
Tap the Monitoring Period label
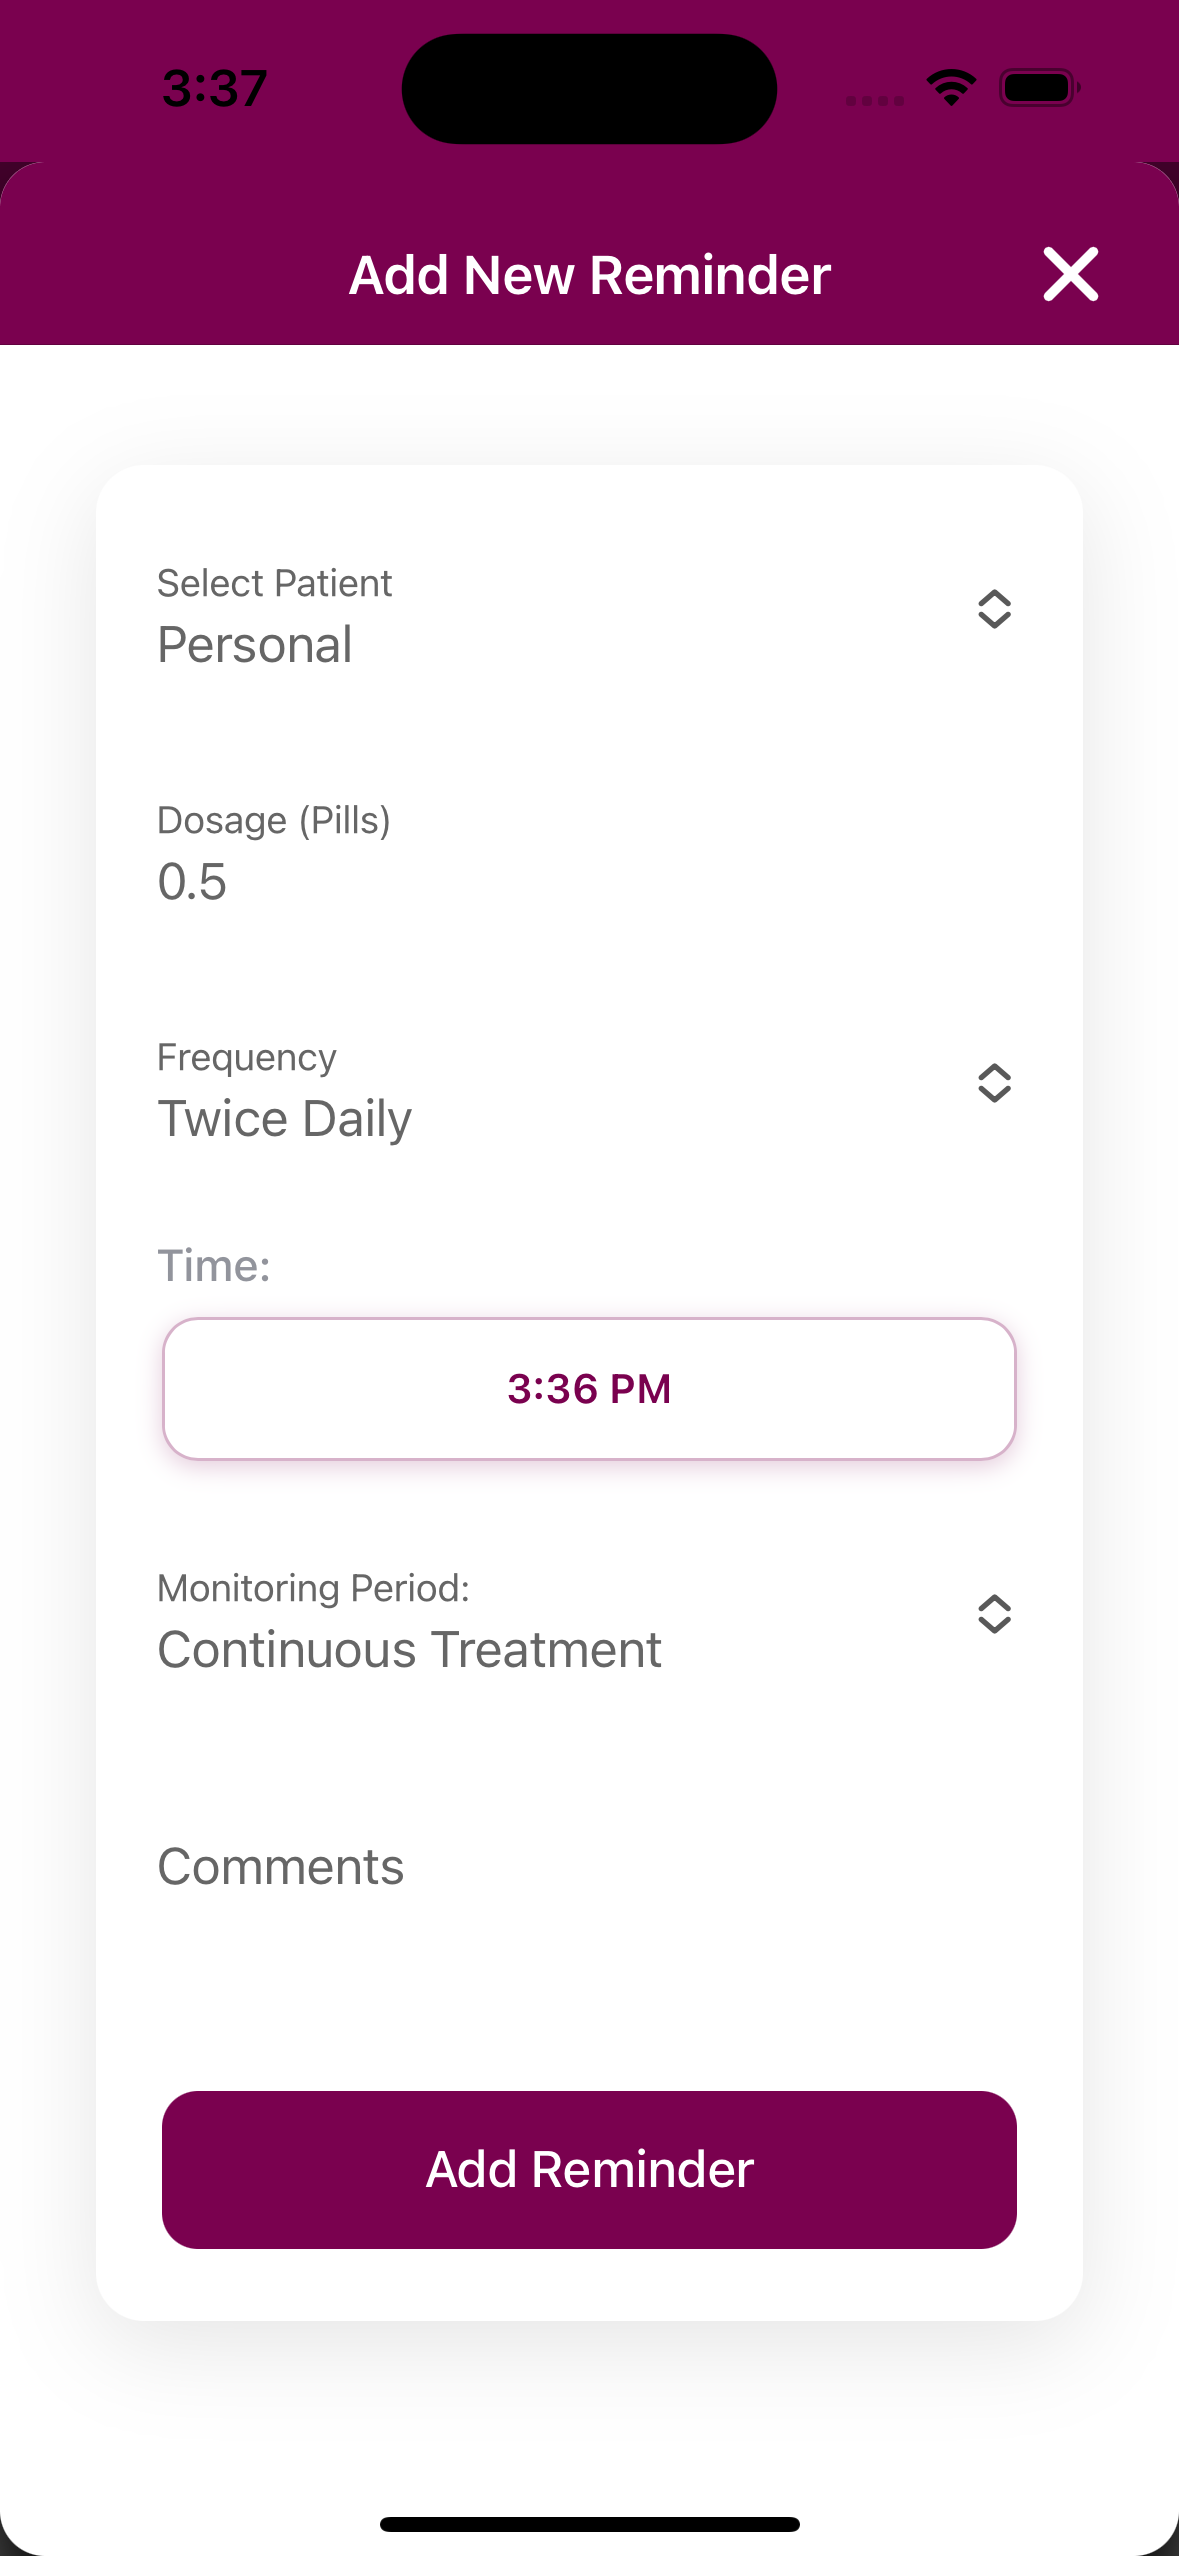coord(314,1589)
